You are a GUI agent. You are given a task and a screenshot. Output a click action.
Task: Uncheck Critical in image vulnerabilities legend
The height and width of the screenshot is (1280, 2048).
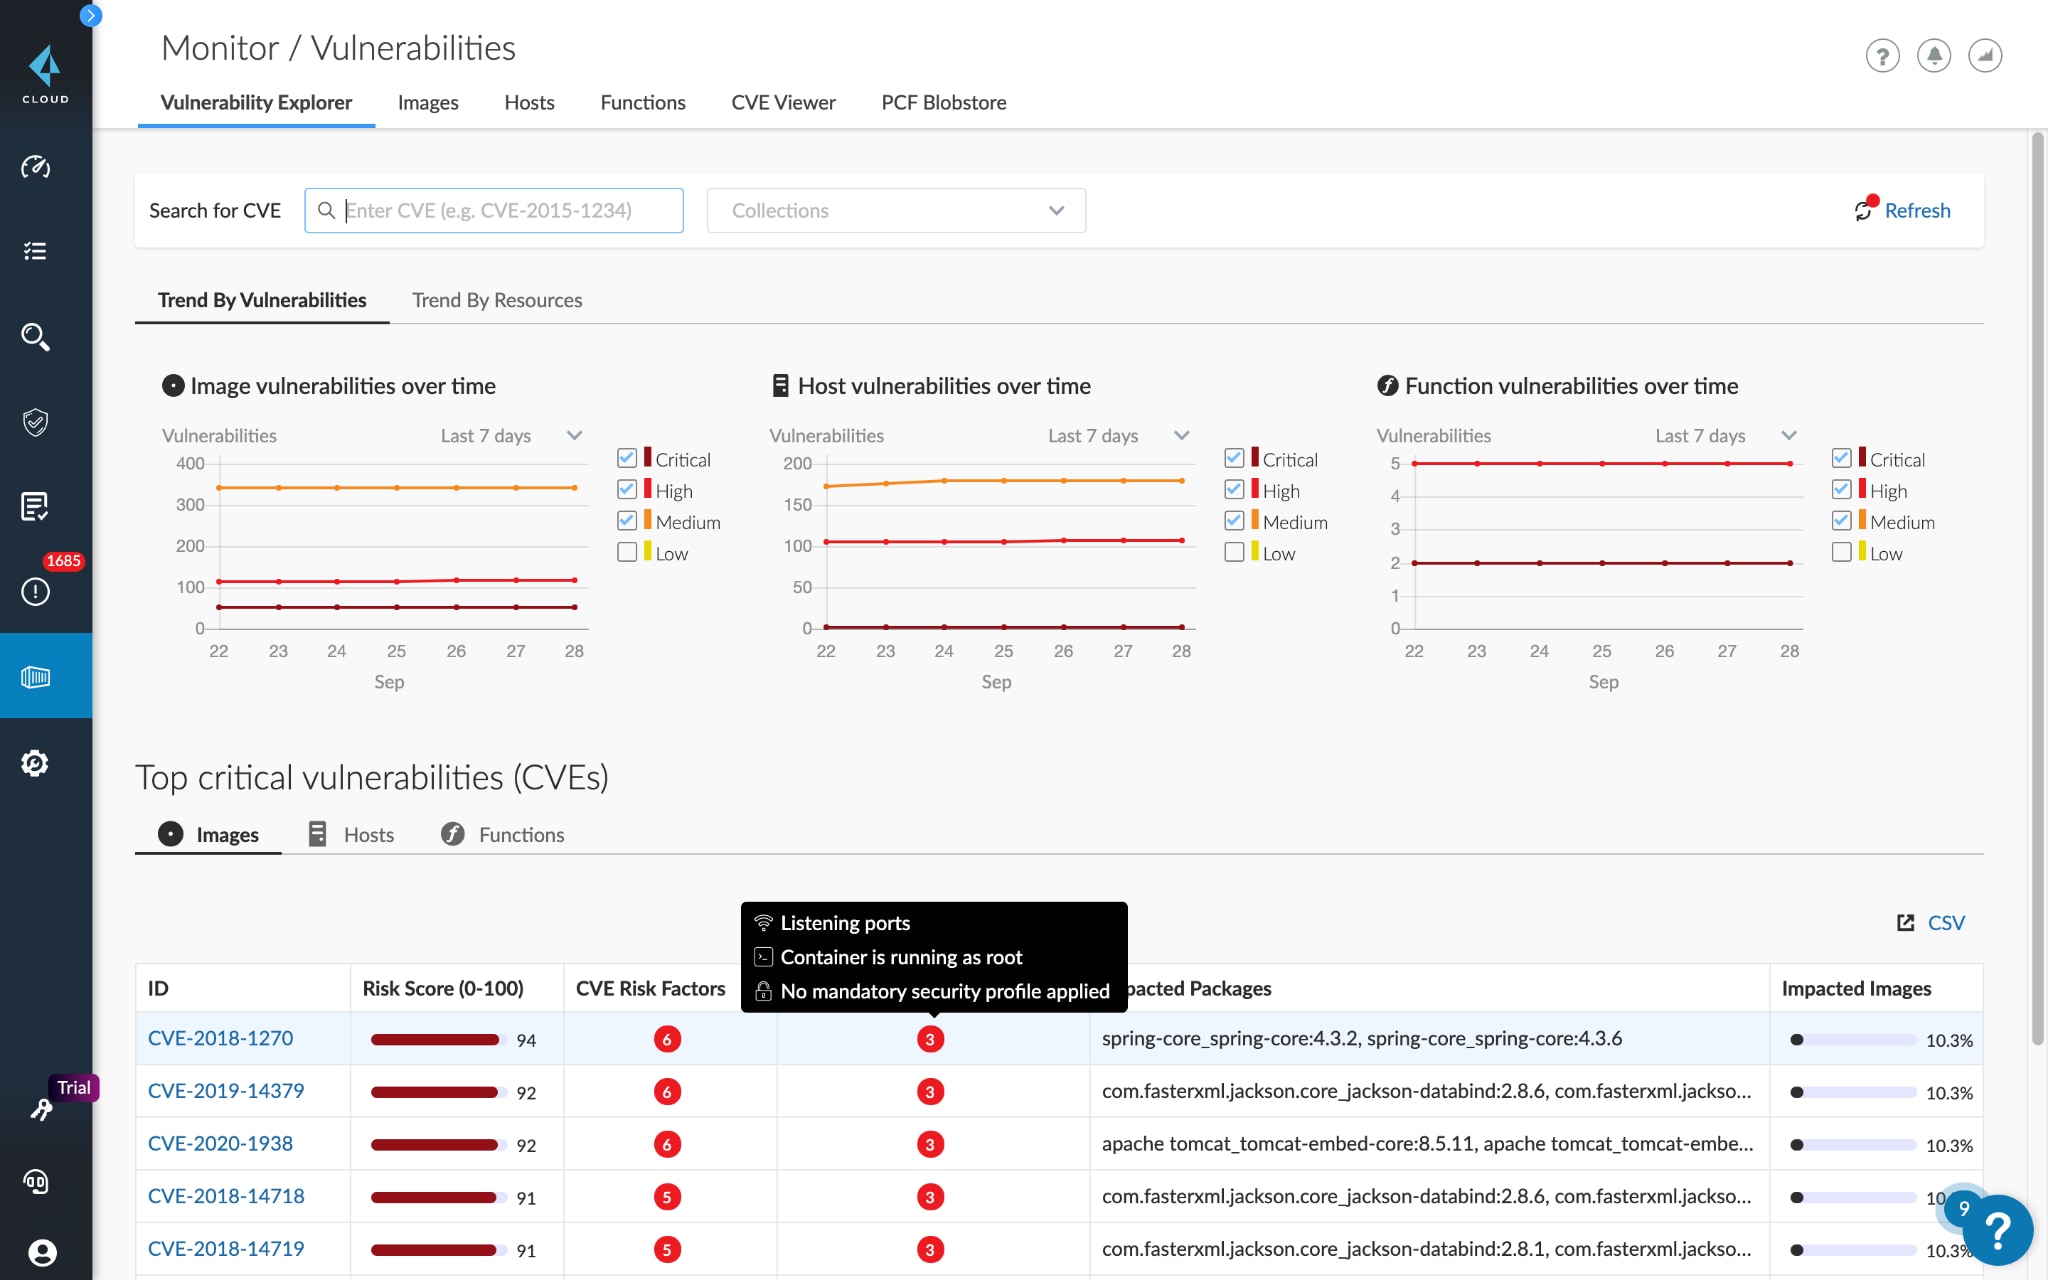coord(627,458)
